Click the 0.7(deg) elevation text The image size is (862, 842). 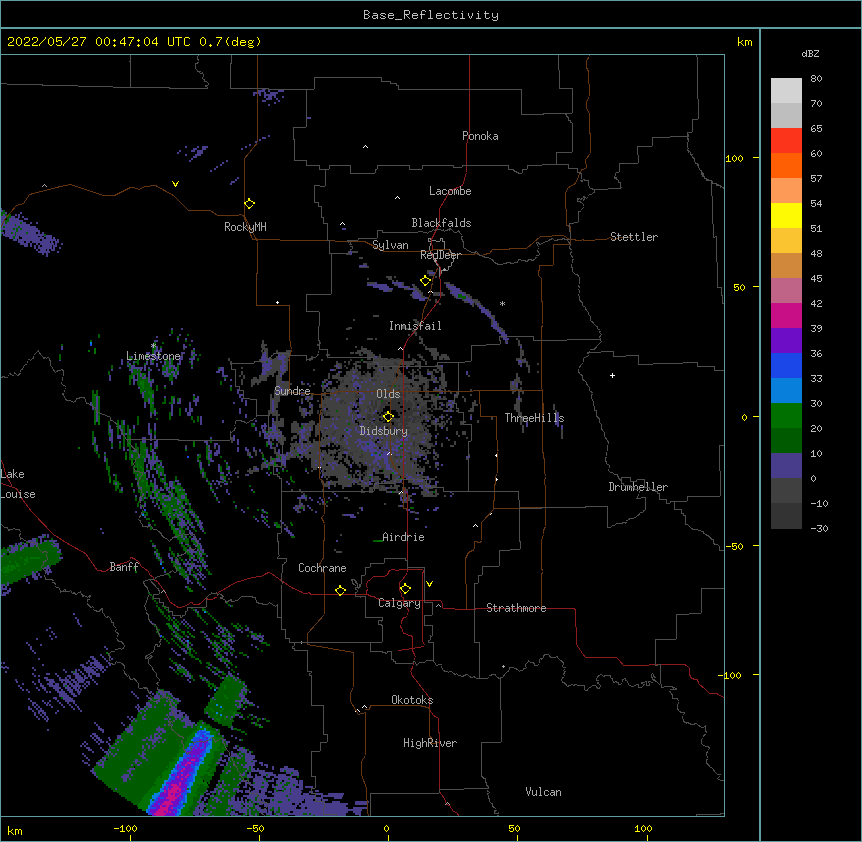click(230, 42)
